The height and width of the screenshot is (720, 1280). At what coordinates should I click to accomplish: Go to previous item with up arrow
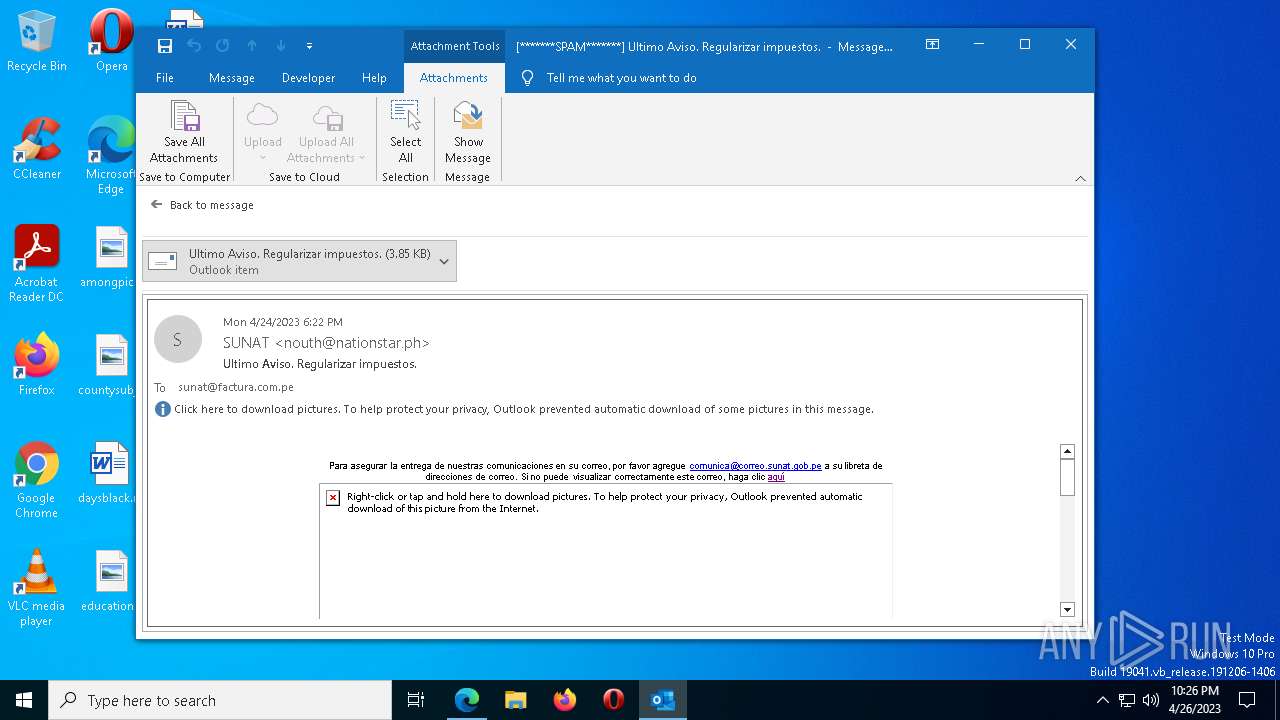[252, 46]
